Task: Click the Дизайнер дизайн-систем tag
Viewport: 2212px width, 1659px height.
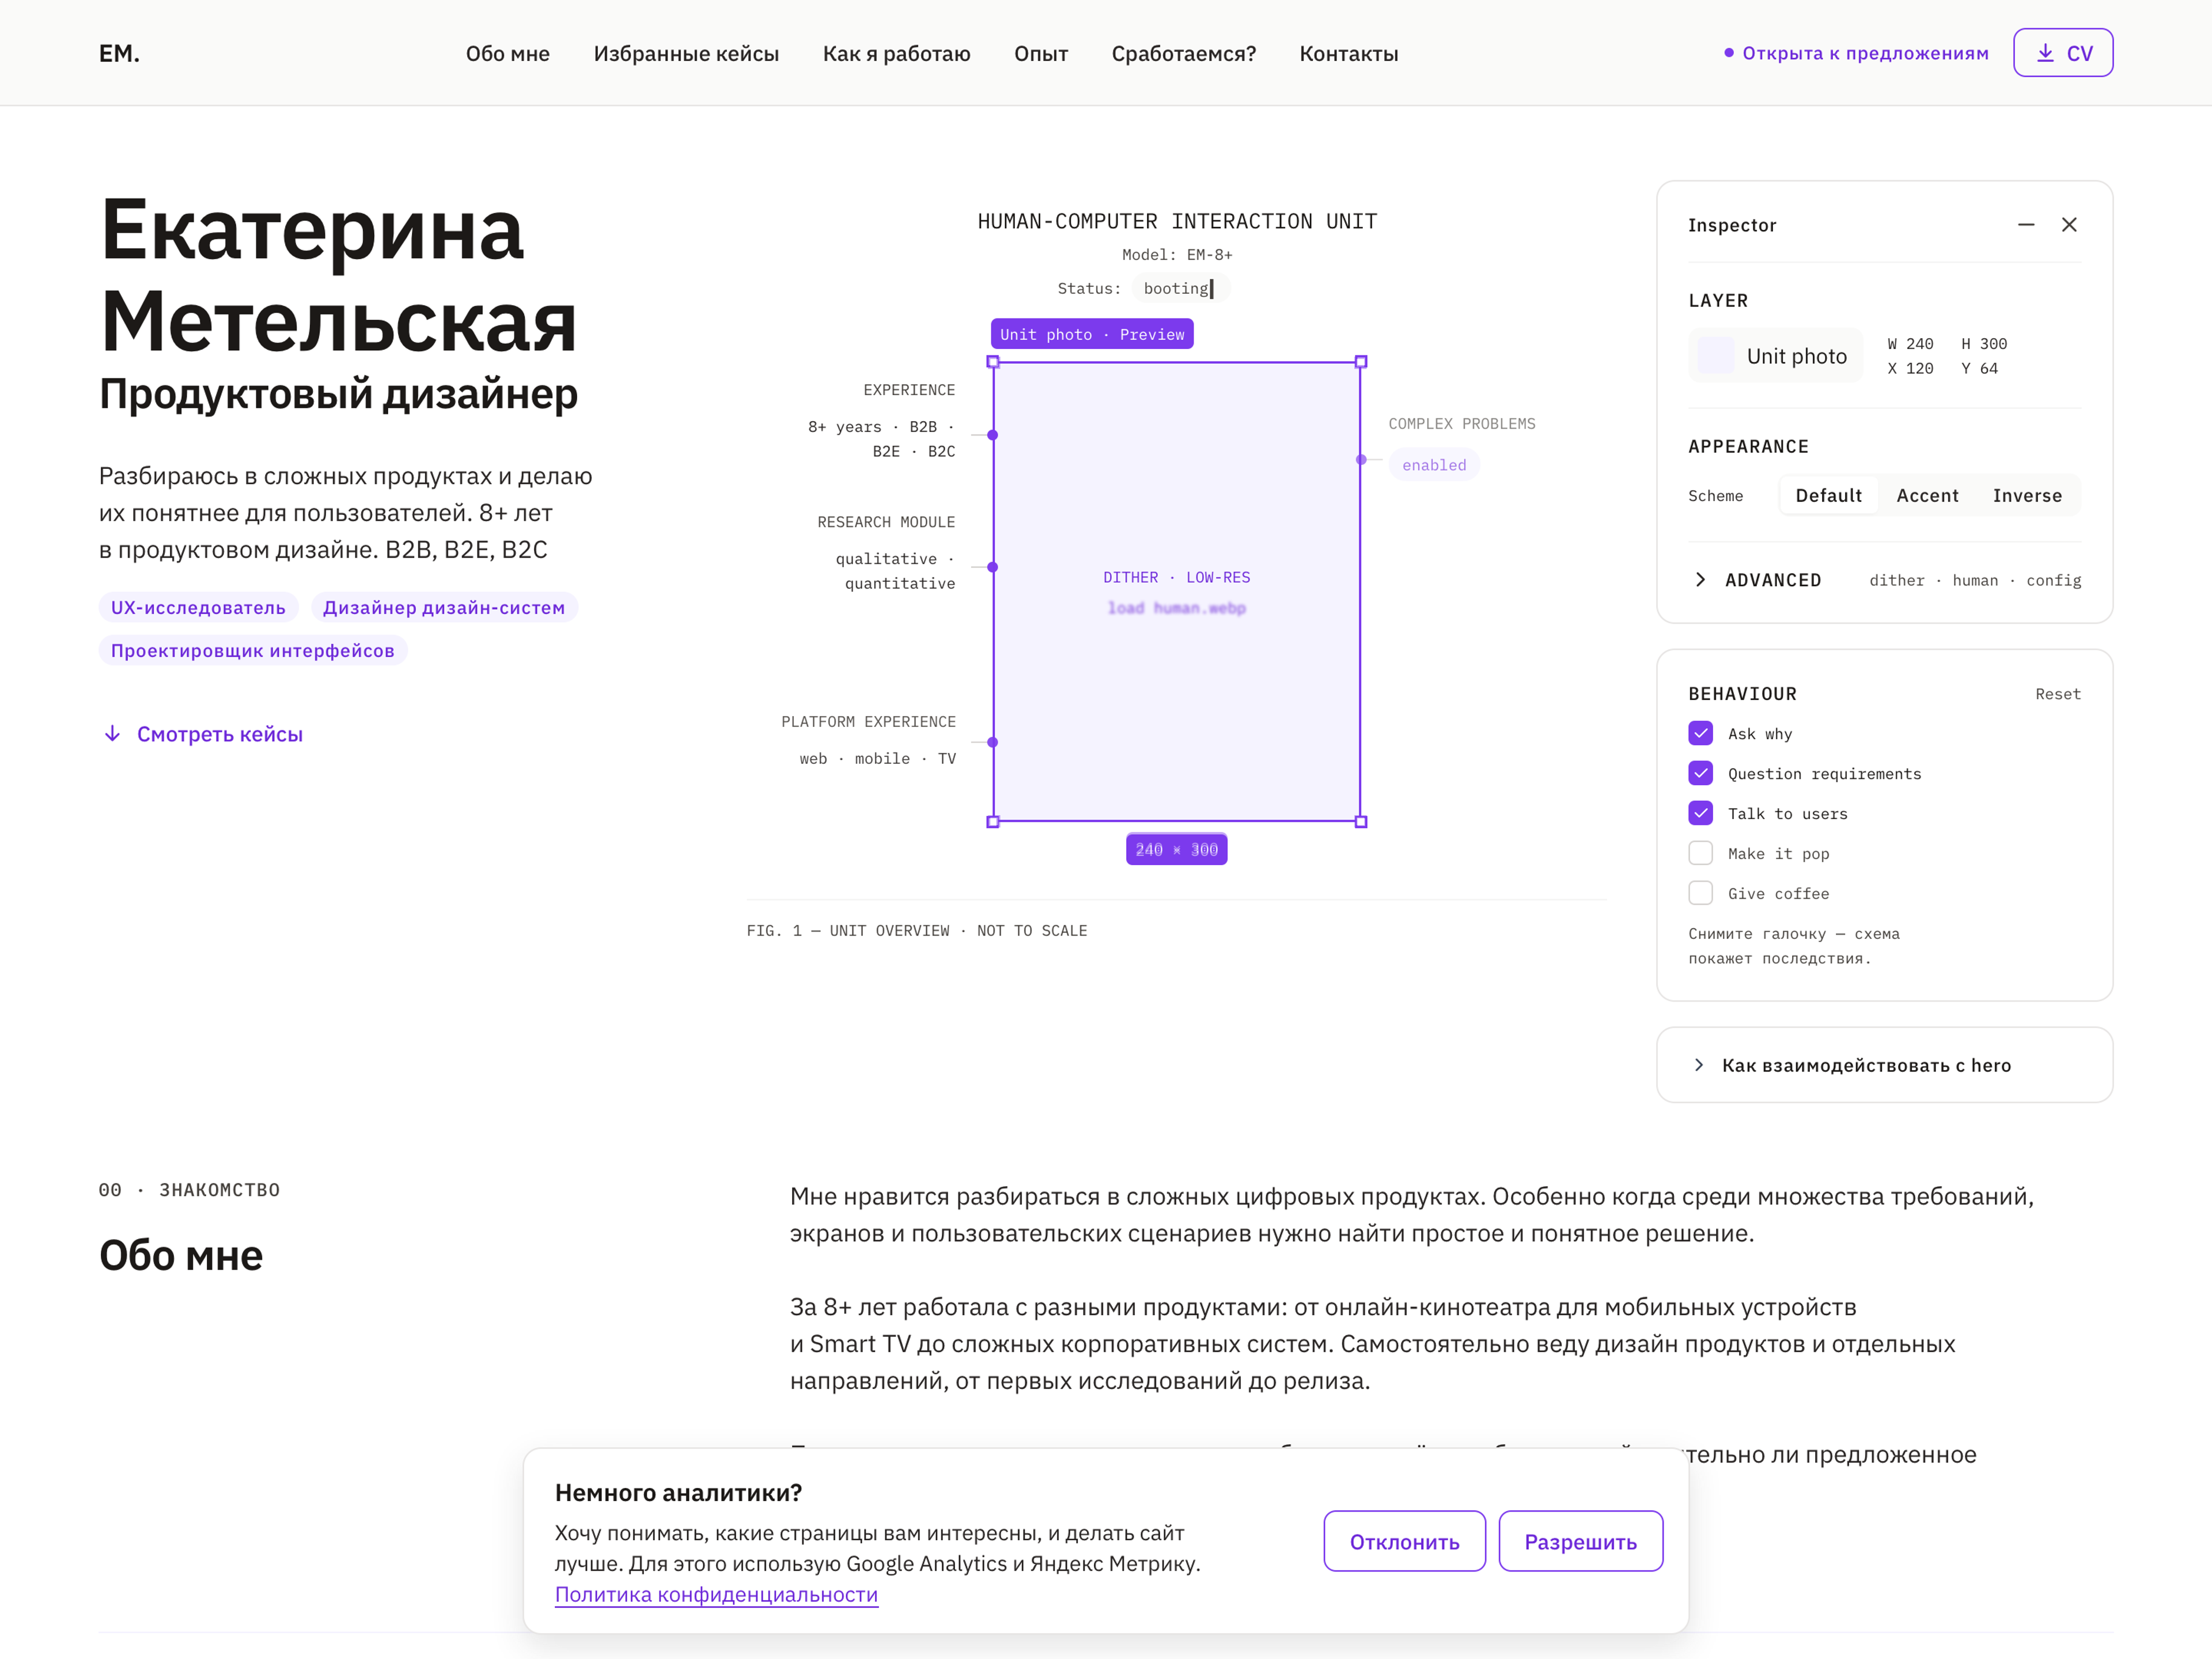Action: 444,608
